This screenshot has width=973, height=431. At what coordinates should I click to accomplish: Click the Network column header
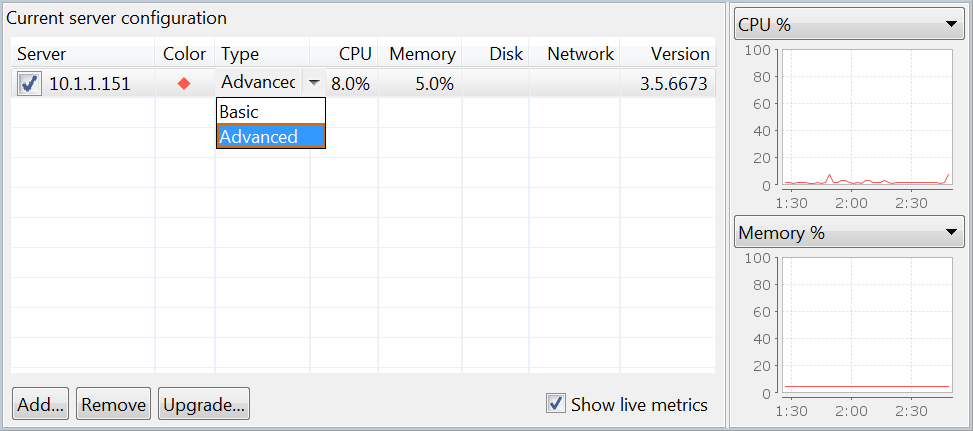tap(575, 54)
